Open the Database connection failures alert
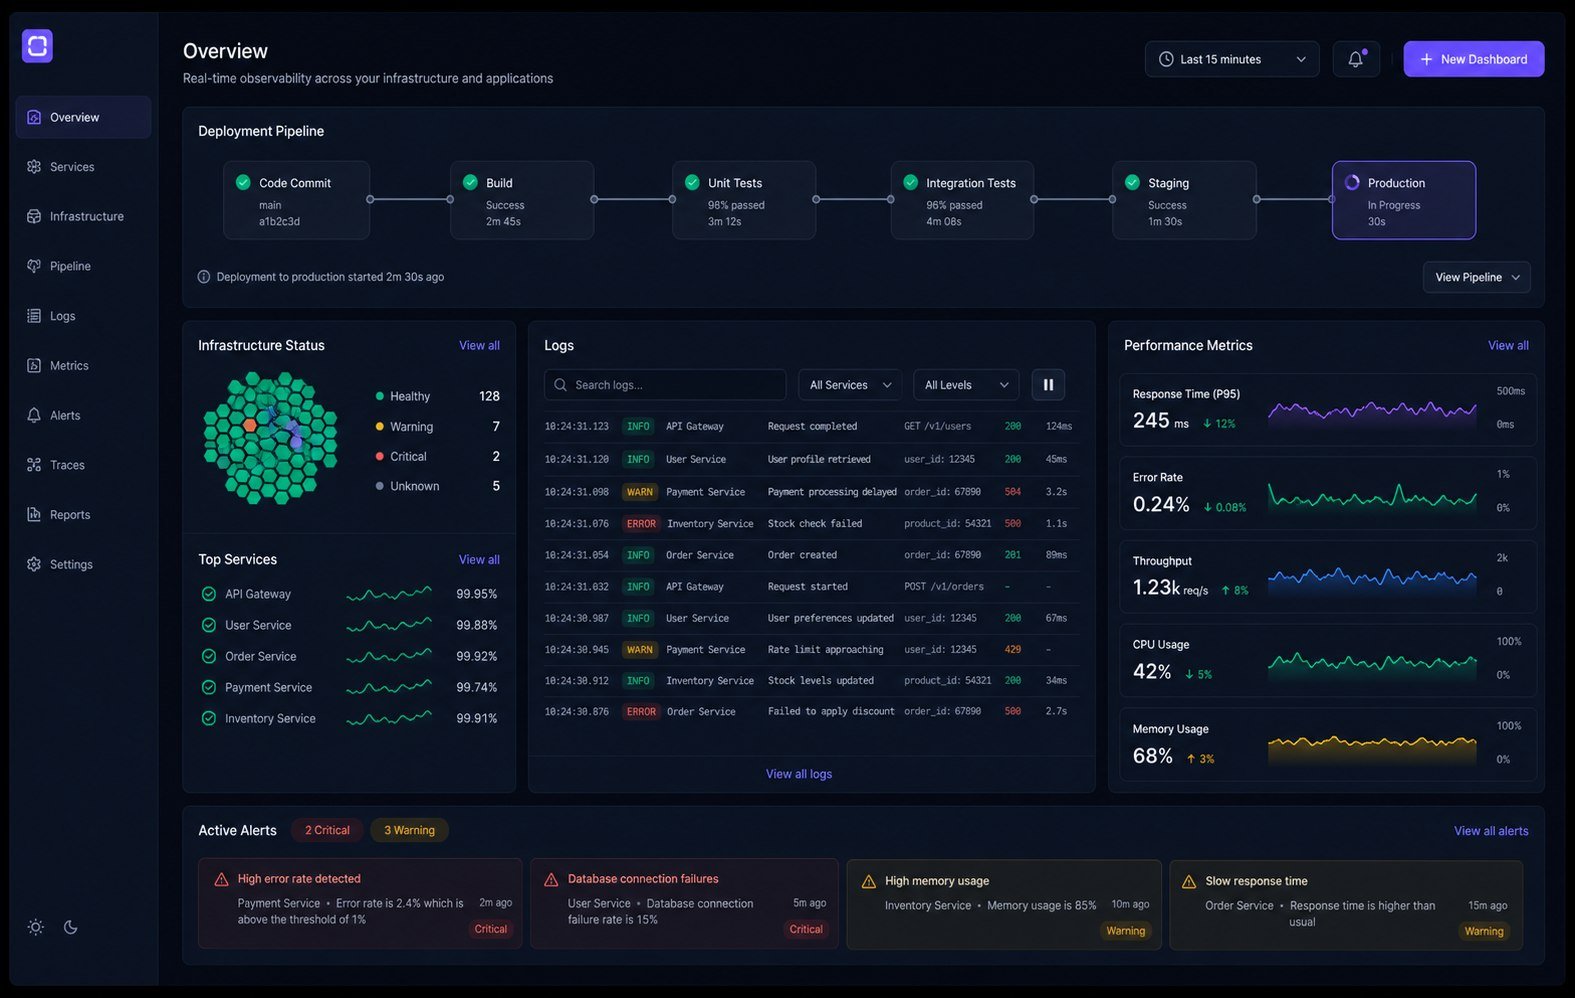The image size is (1575, 998). [x=684, y=903]
